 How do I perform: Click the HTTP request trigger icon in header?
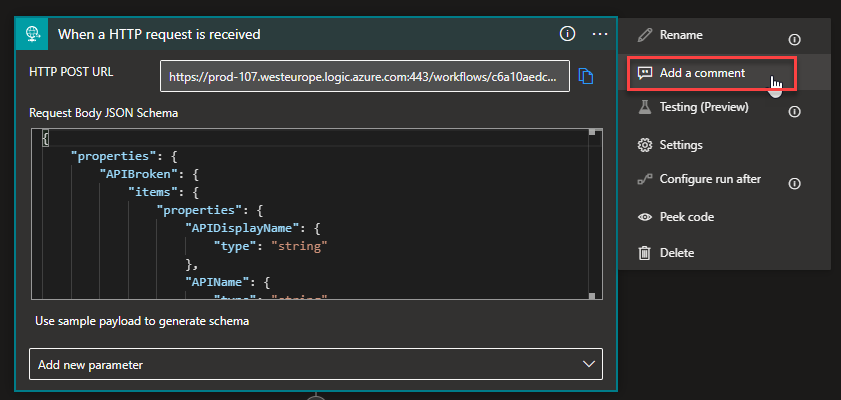pos(34,34)
